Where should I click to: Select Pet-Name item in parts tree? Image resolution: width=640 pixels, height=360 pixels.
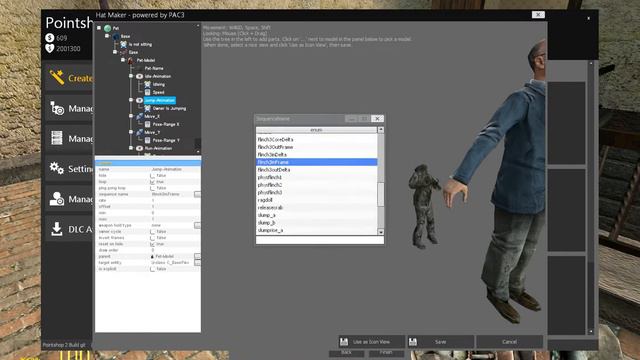[x=154, y=68]
